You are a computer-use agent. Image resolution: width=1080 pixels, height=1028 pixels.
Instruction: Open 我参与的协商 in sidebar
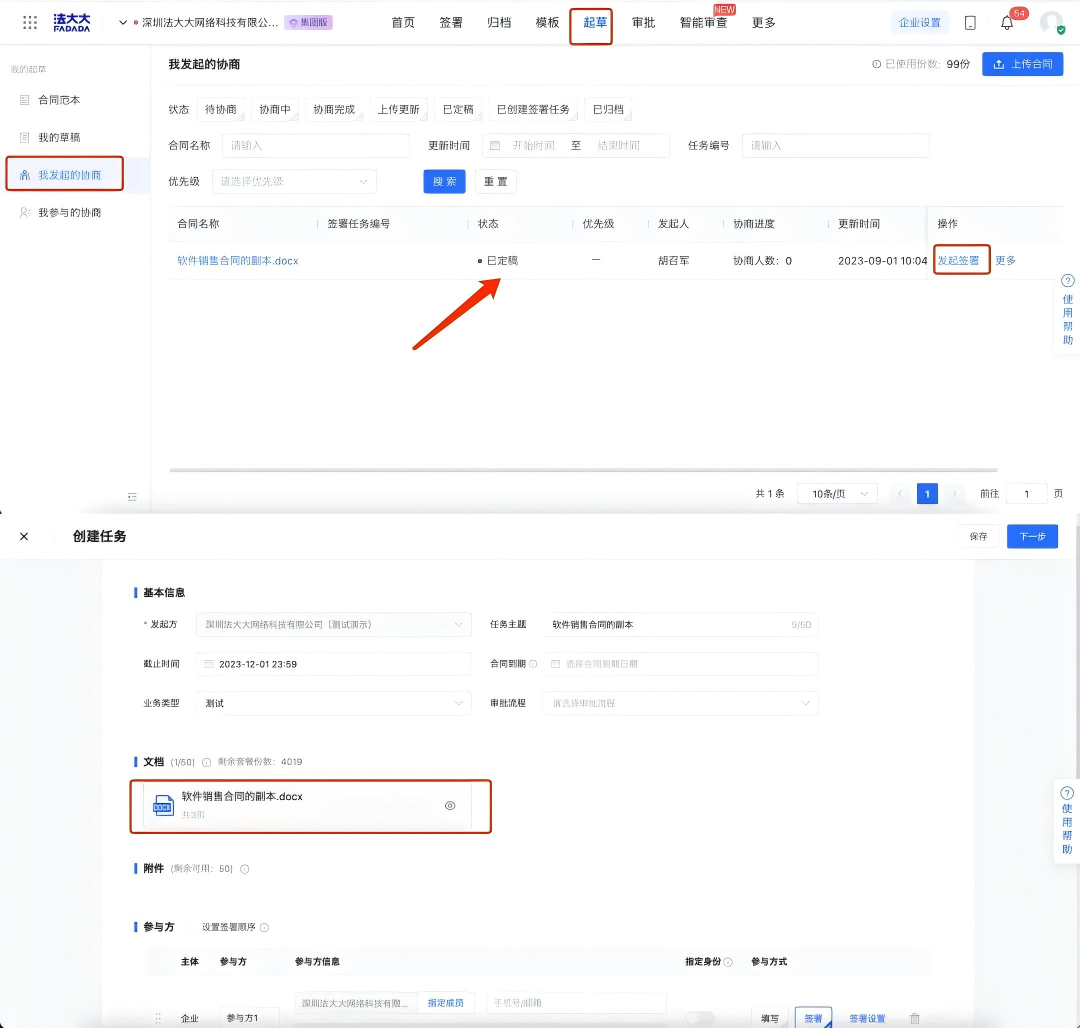(69, 213)
